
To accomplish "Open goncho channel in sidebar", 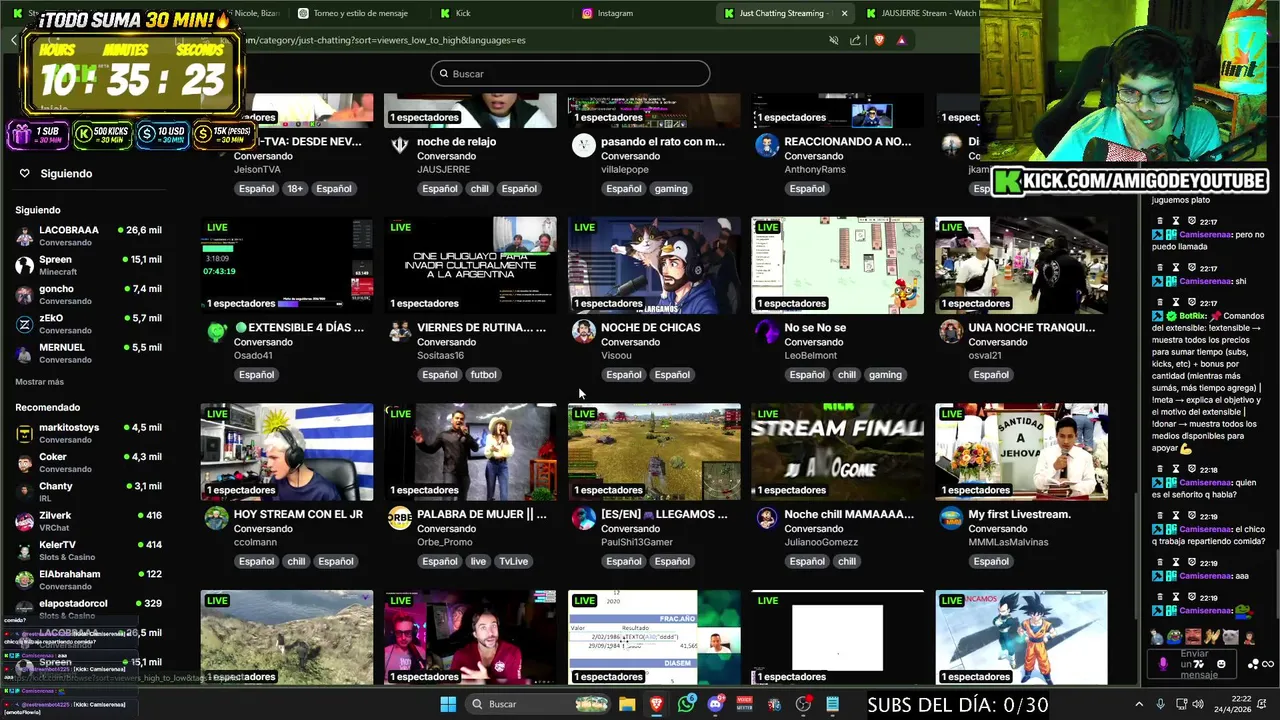I will pyautogui.click(x=88, y=294).
